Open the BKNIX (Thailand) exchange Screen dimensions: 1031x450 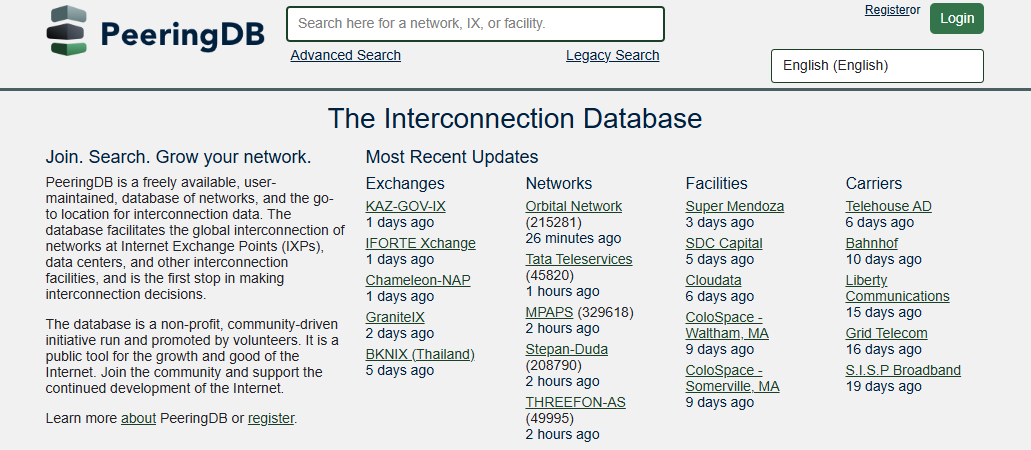point(420,354)
